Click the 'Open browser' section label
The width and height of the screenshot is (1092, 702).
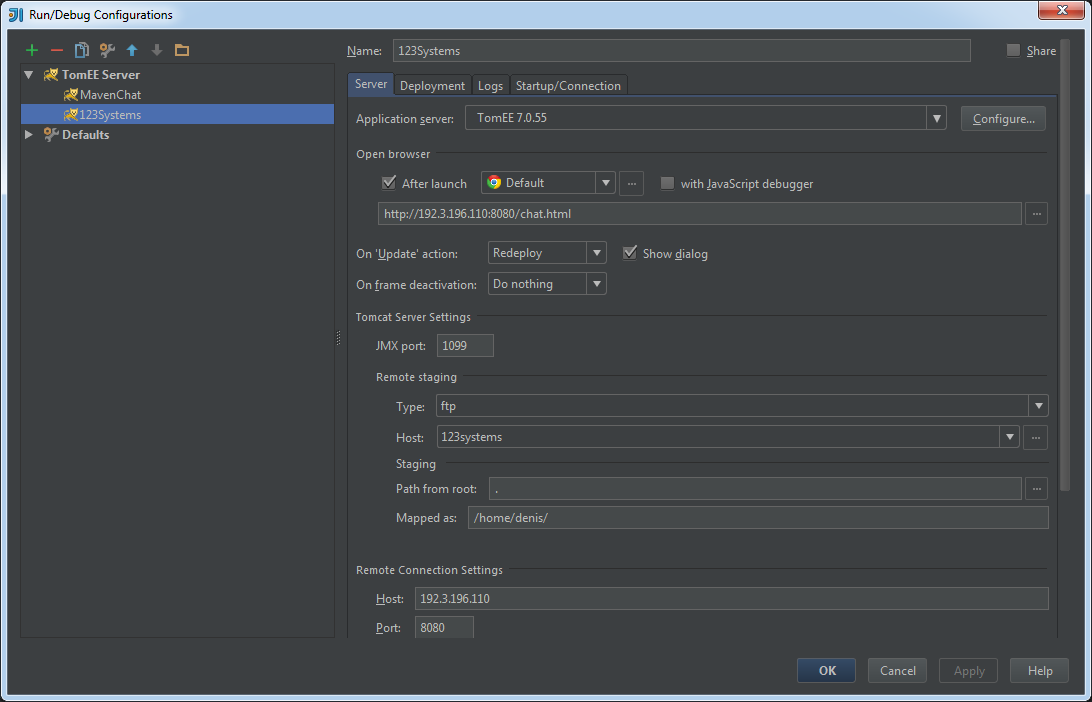(x=393, y=154)
